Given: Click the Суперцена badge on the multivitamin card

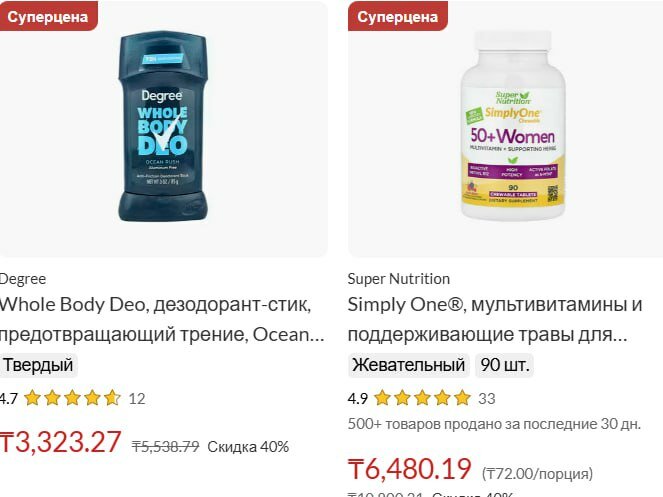Looking at the screenshot, I should pyautogui.click(x=397, y=16).
